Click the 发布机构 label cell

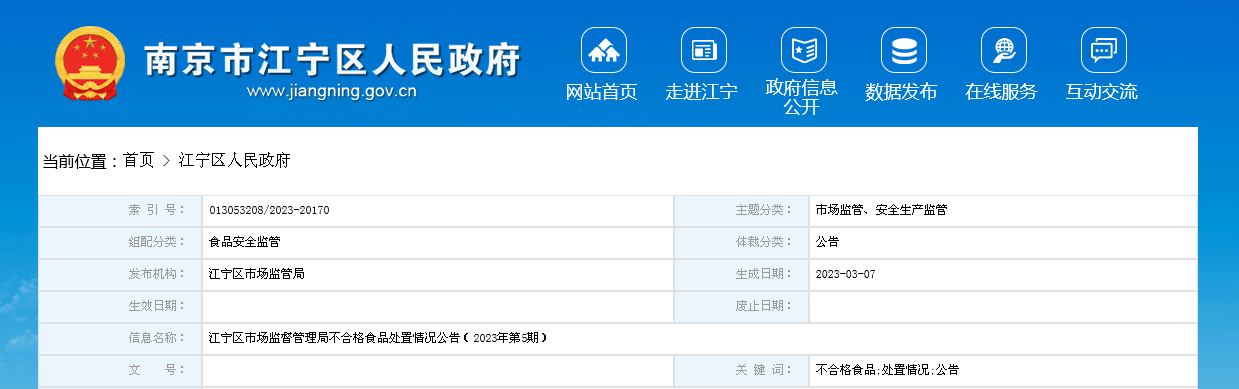(120, 274)
